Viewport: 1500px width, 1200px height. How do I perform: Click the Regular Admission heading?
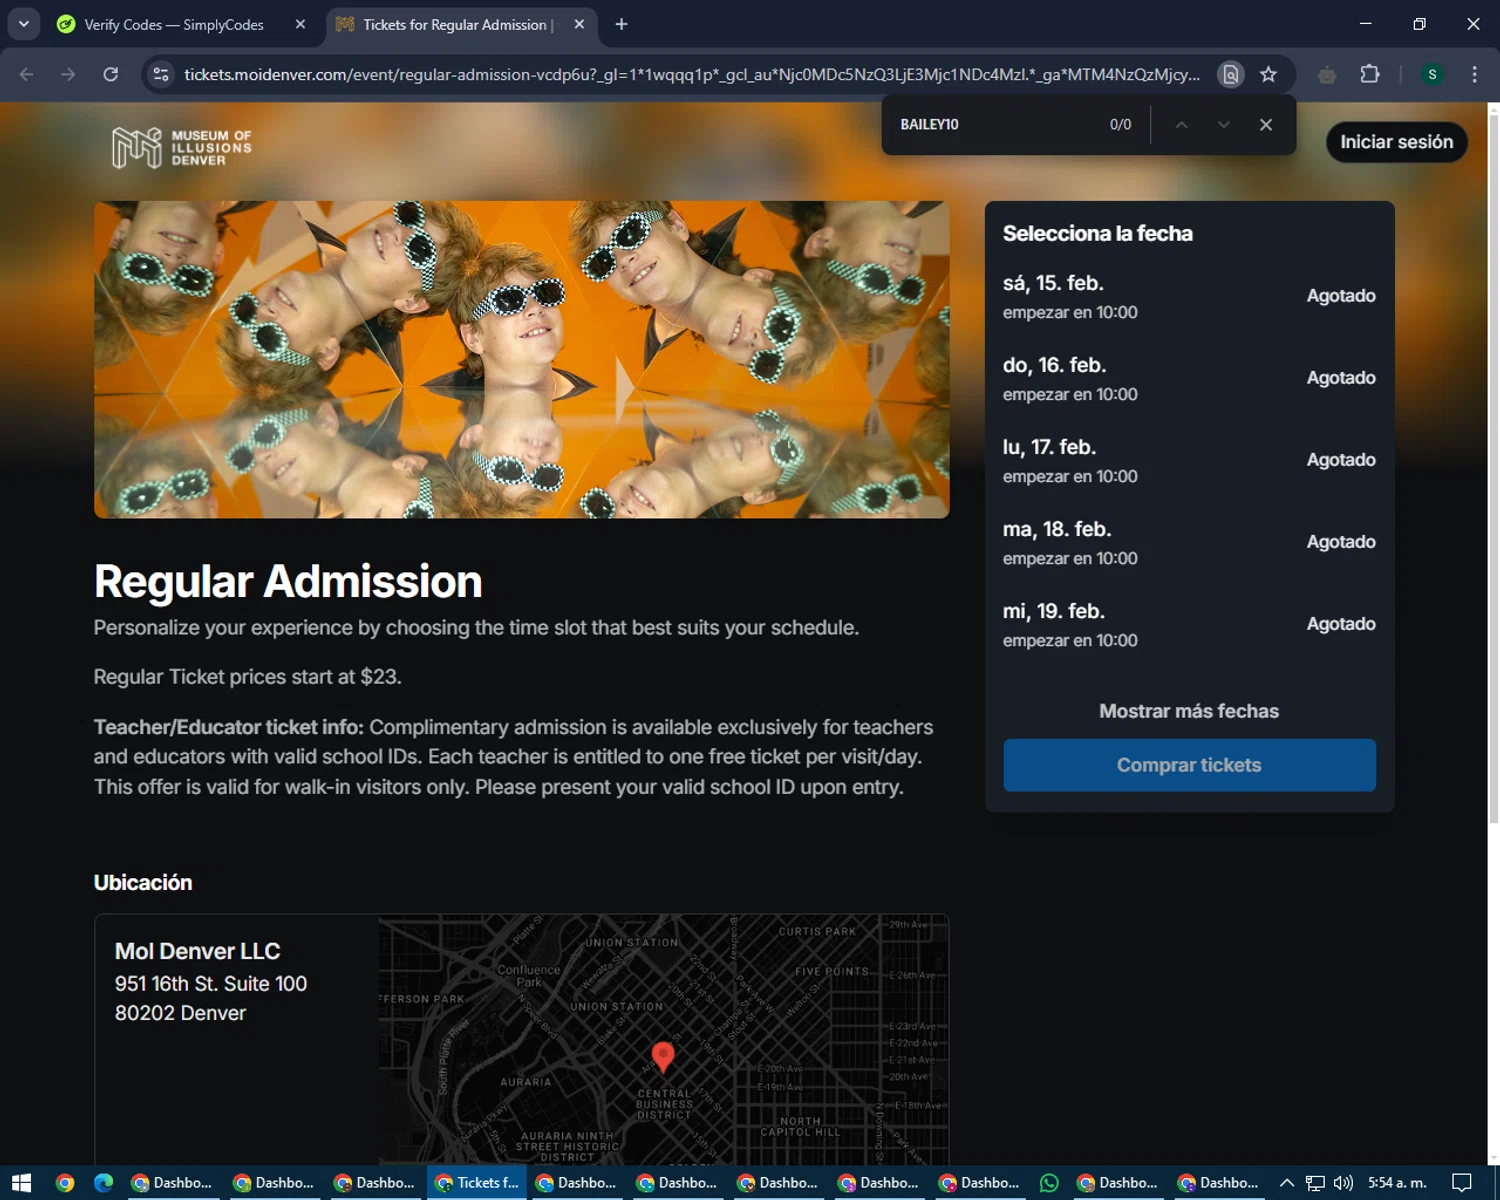[x=288, y=581]
